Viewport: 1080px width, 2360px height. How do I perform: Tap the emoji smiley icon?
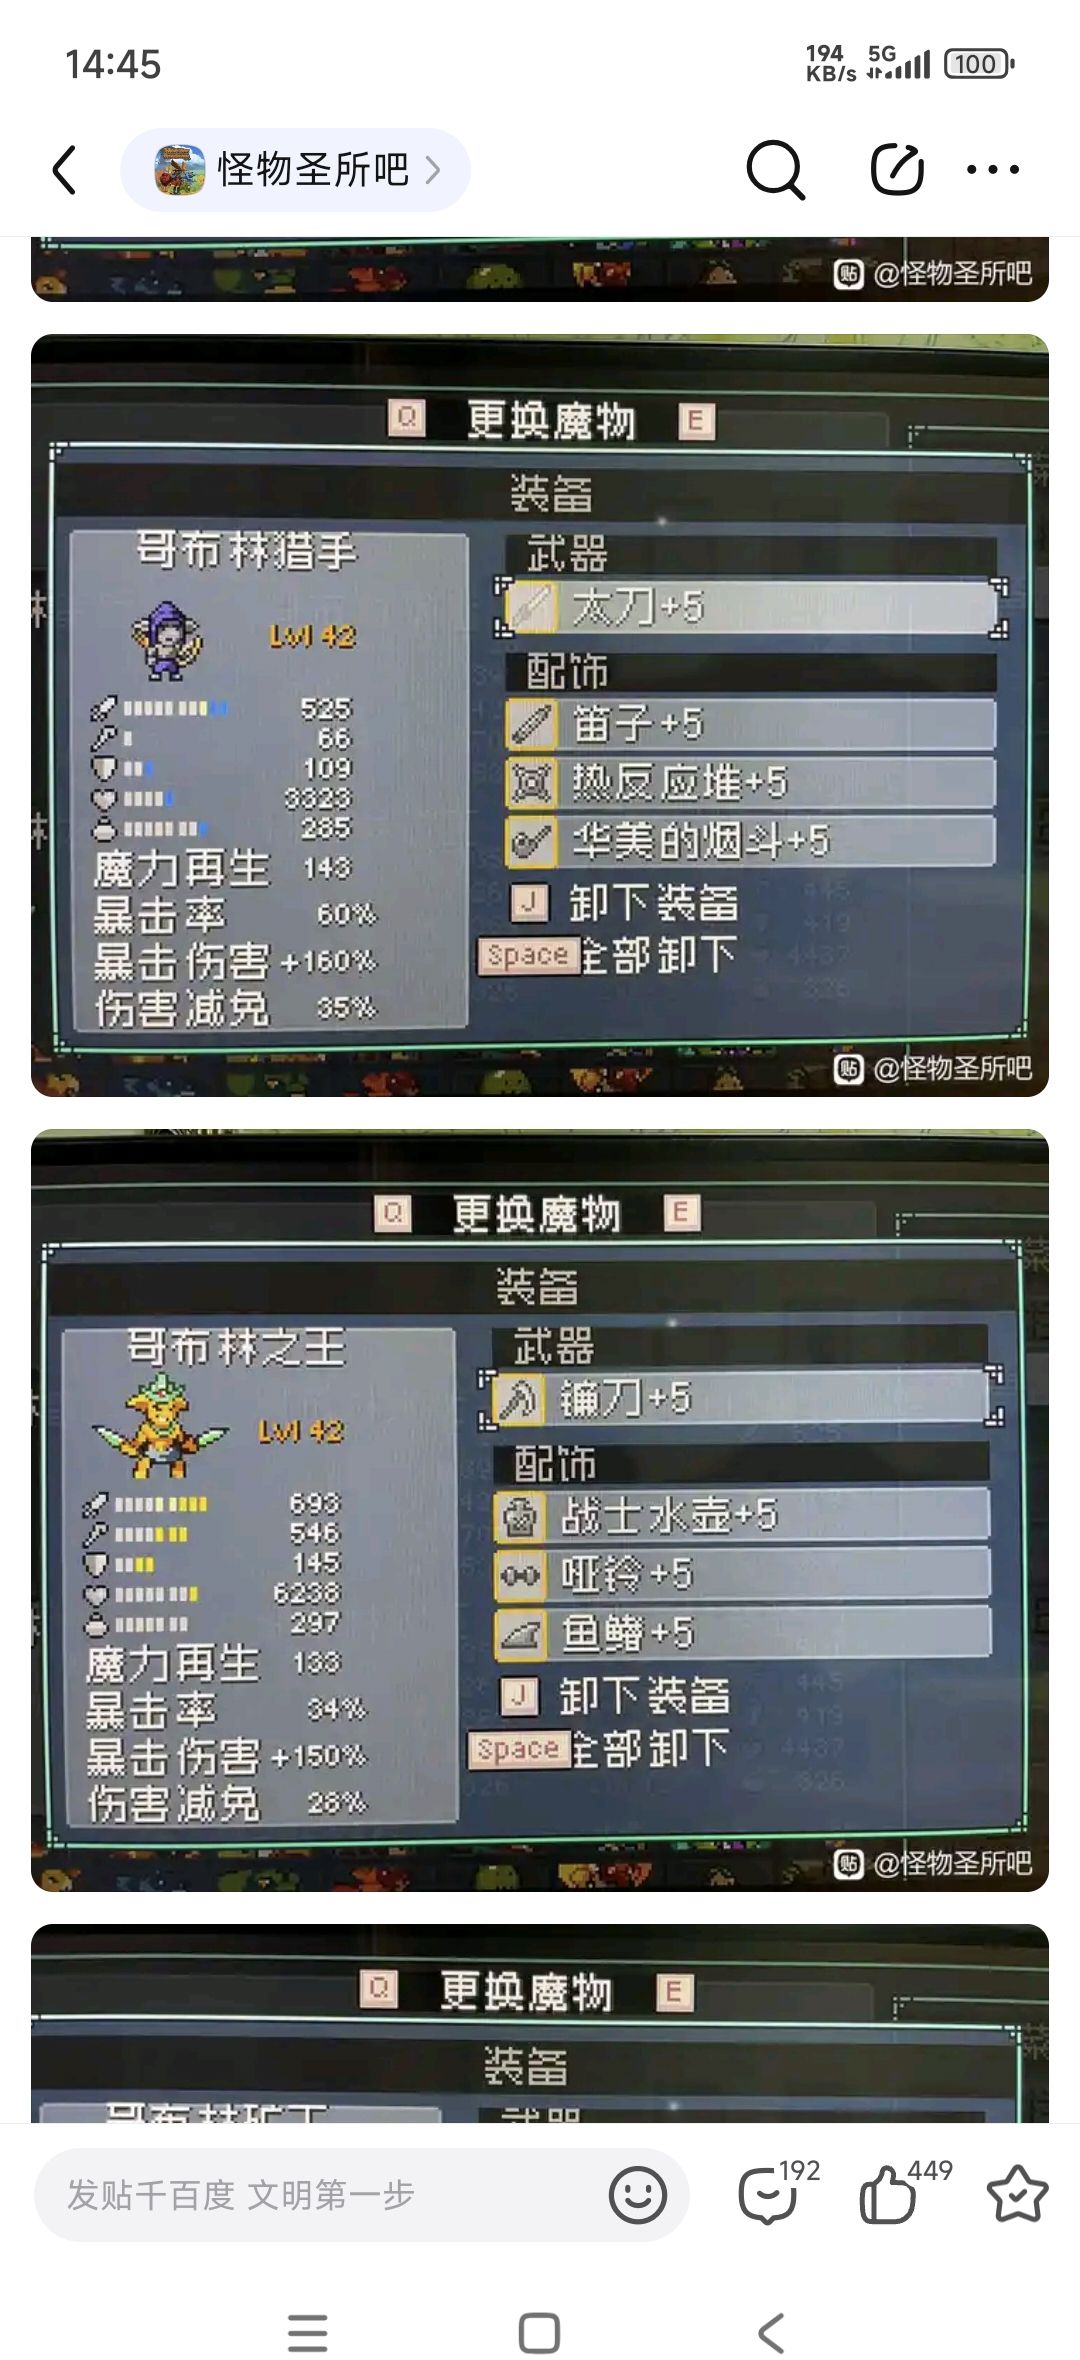point(638,2195)
